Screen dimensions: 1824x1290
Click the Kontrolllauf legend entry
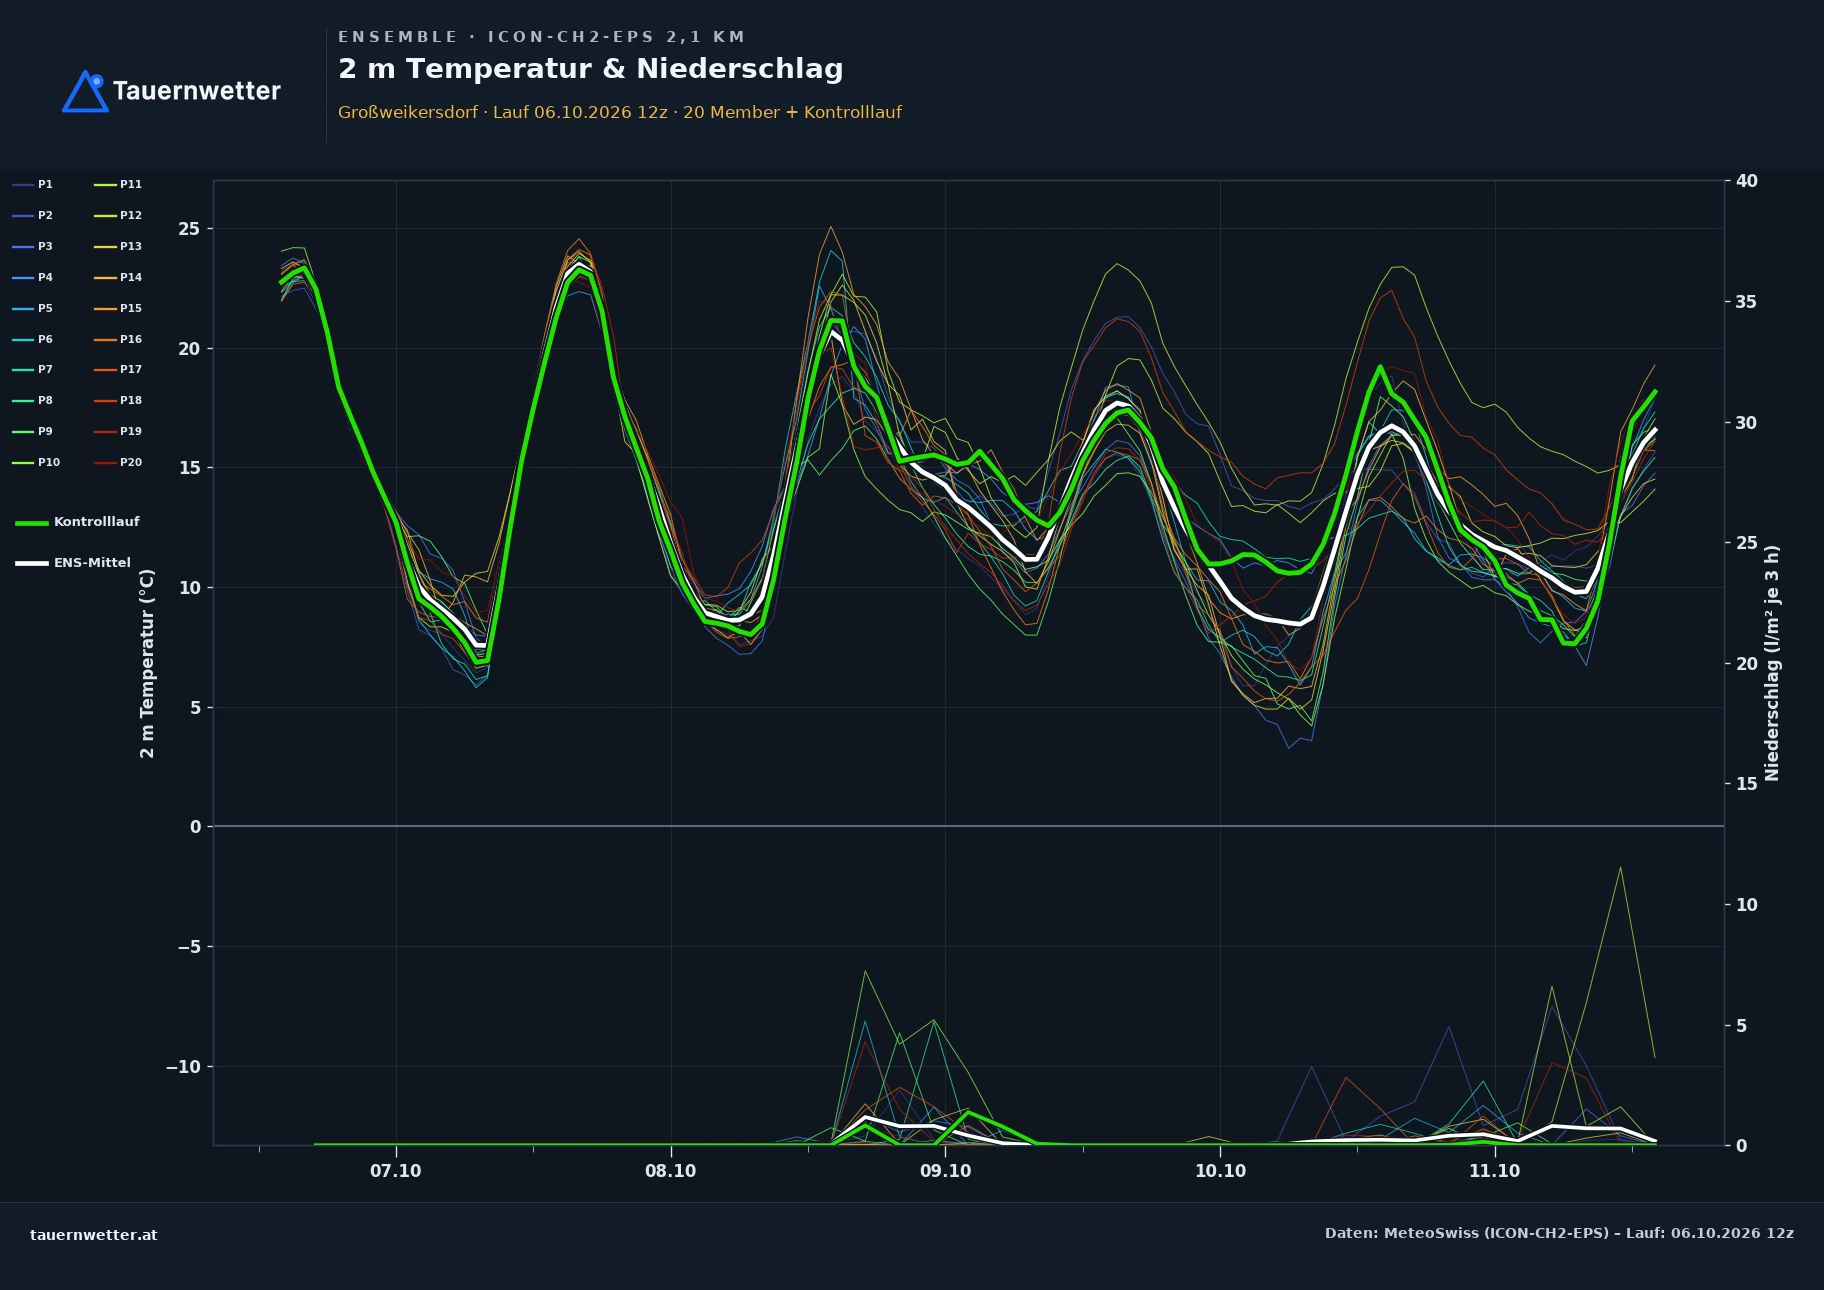tap(78, 522)
